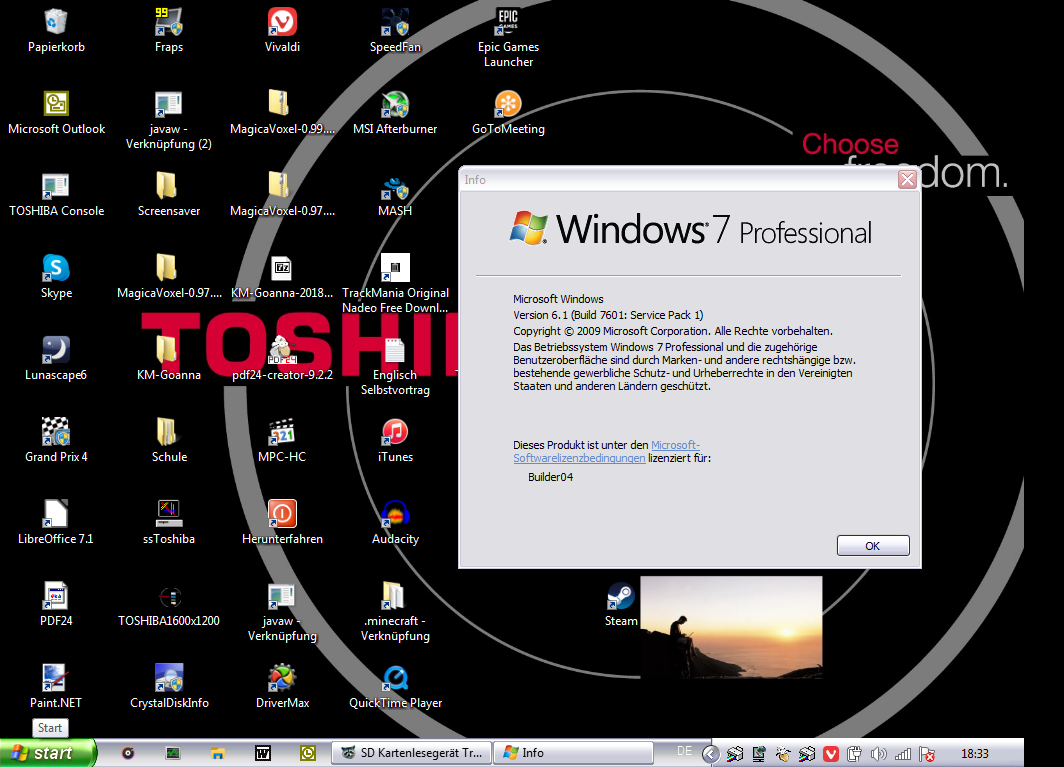Click the green start button
Screen dimensions: 1064x767
click(48, 753)
